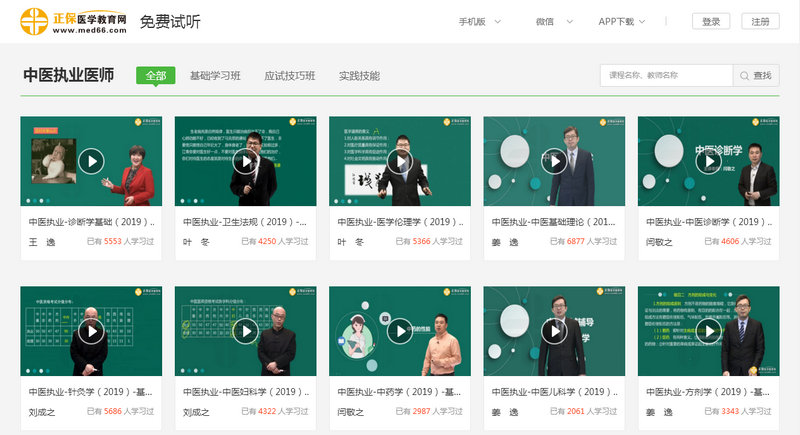Image resolution: width=800 pixels, height=435 pixels.
Task: Switch to the 应试技巧班 tab
Action: tap(289, 75)
